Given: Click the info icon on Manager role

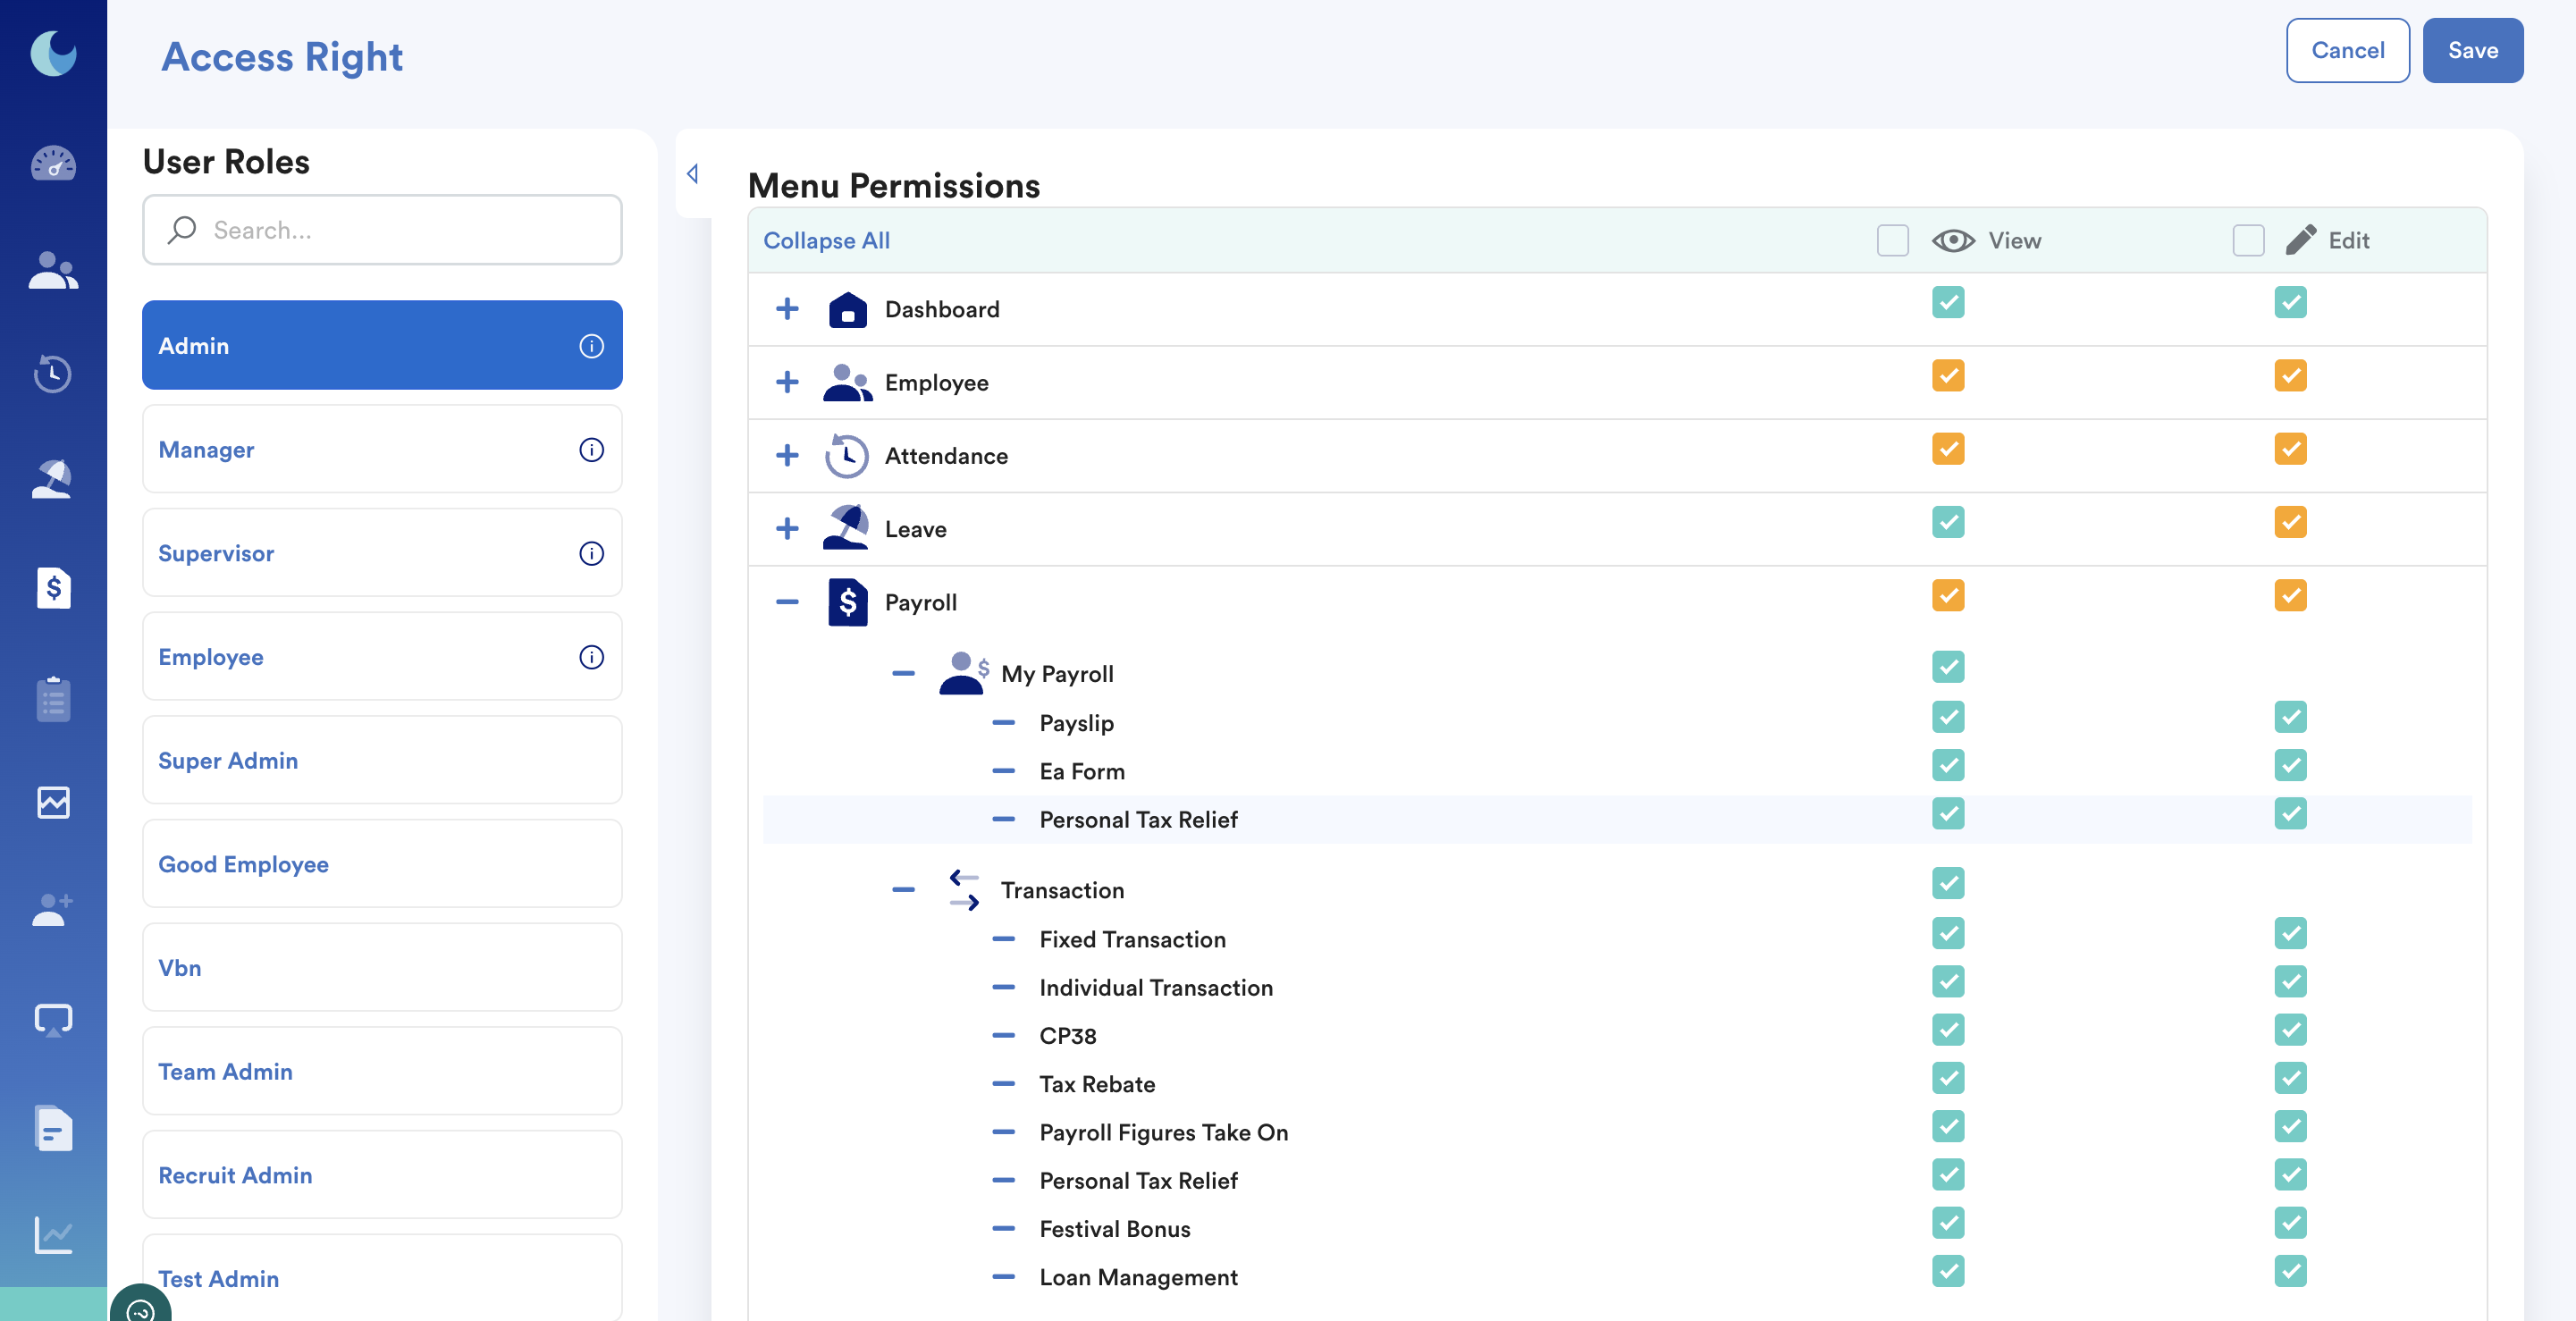Looking at the screenshot, I should [591, 450].
